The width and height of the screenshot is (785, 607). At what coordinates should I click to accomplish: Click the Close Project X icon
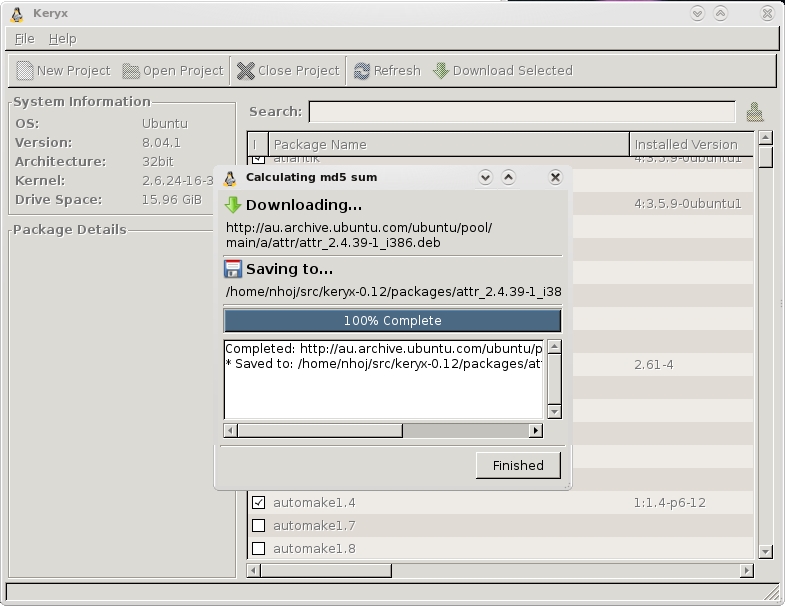point(246,71)
